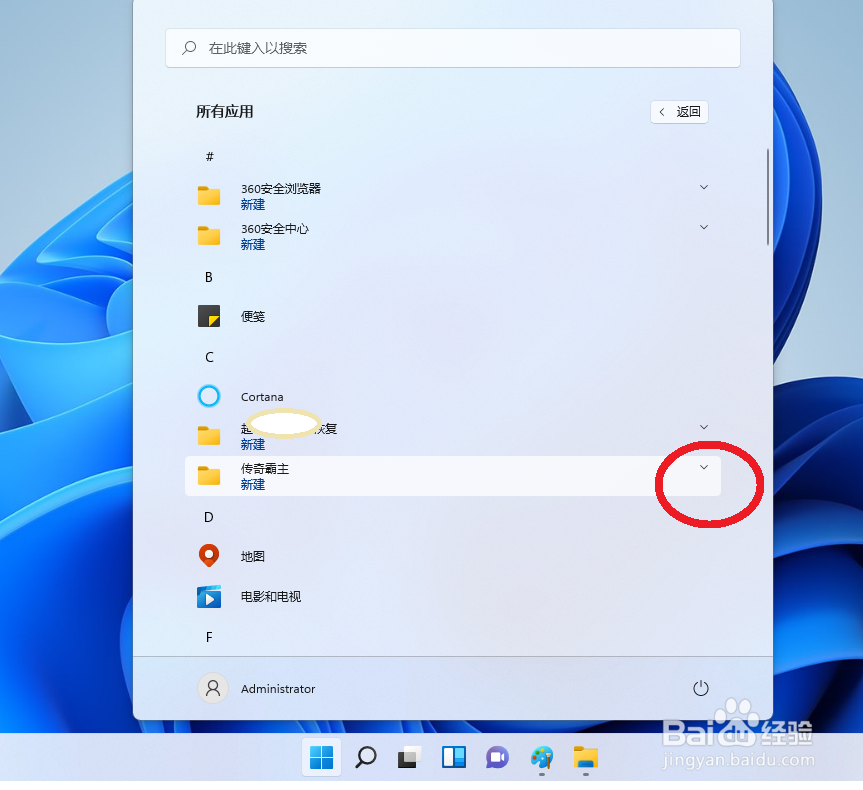Image resolution: width=863 pixels, height=790 pixels.
Task: Open the 传奇霸主 folder icon
Action: [x=209, y=476]
